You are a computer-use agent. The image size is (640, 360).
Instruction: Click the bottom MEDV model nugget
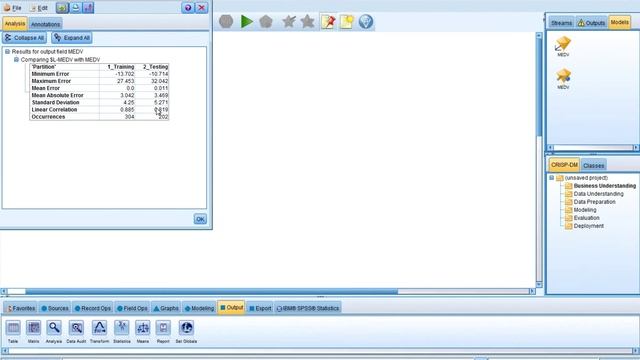click(x=563, y=79)
